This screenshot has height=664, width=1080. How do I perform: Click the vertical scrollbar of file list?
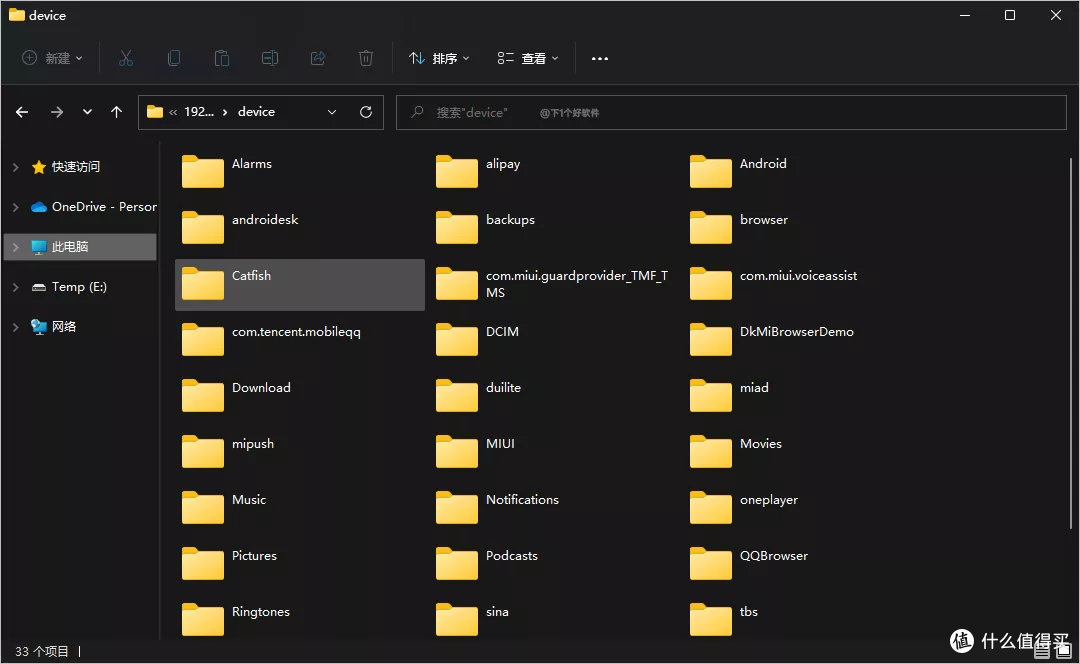pos(1070,344)
